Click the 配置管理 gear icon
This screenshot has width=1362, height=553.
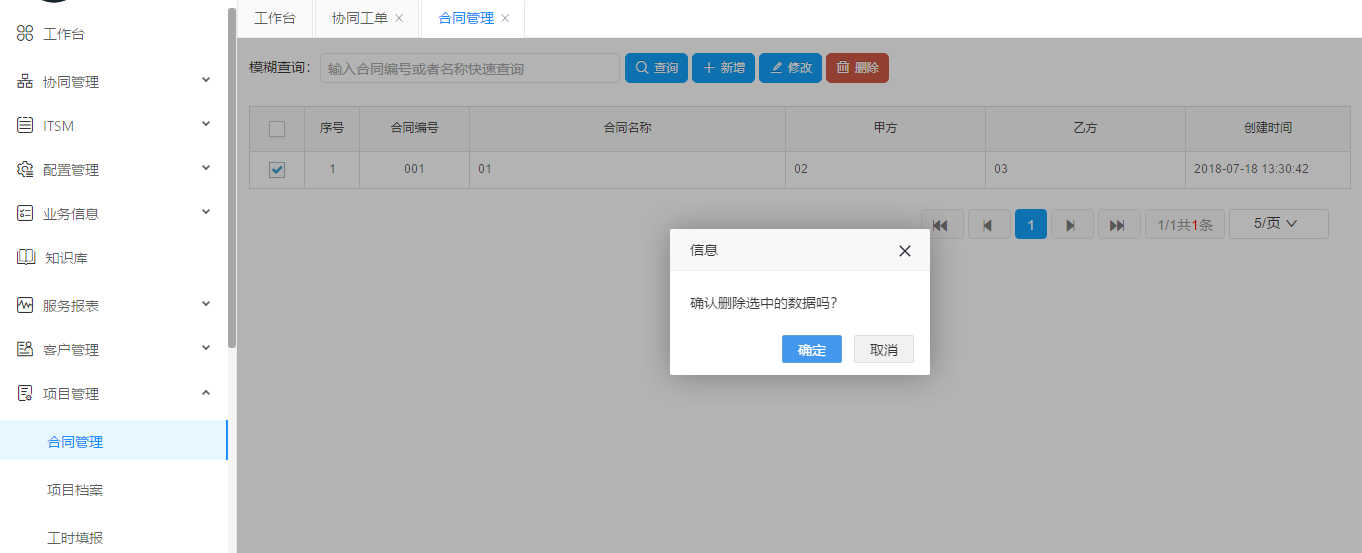coord(25,170)
